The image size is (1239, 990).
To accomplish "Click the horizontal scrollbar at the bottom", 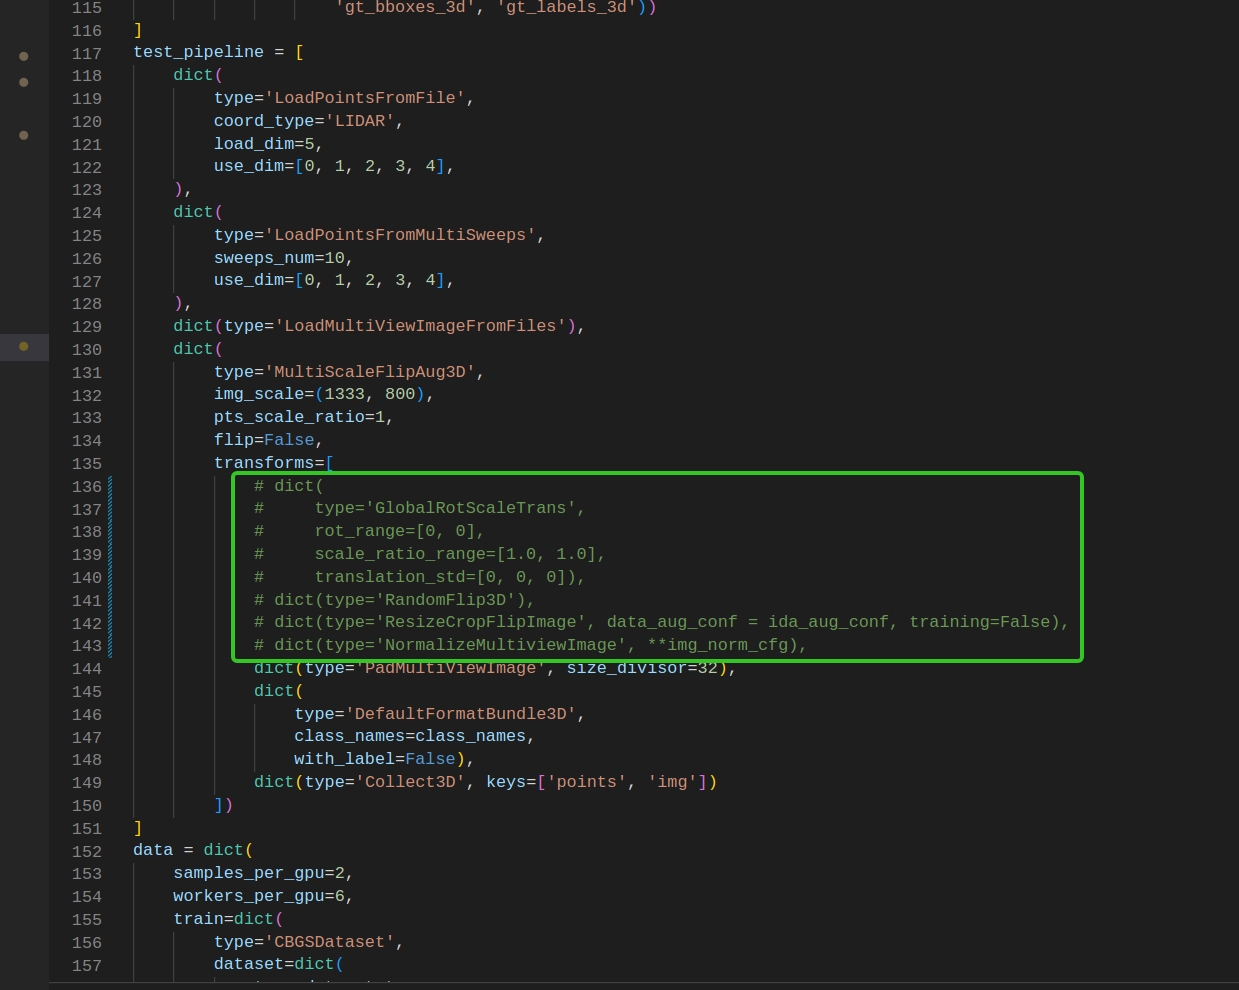I will click(x=620, y=985).
